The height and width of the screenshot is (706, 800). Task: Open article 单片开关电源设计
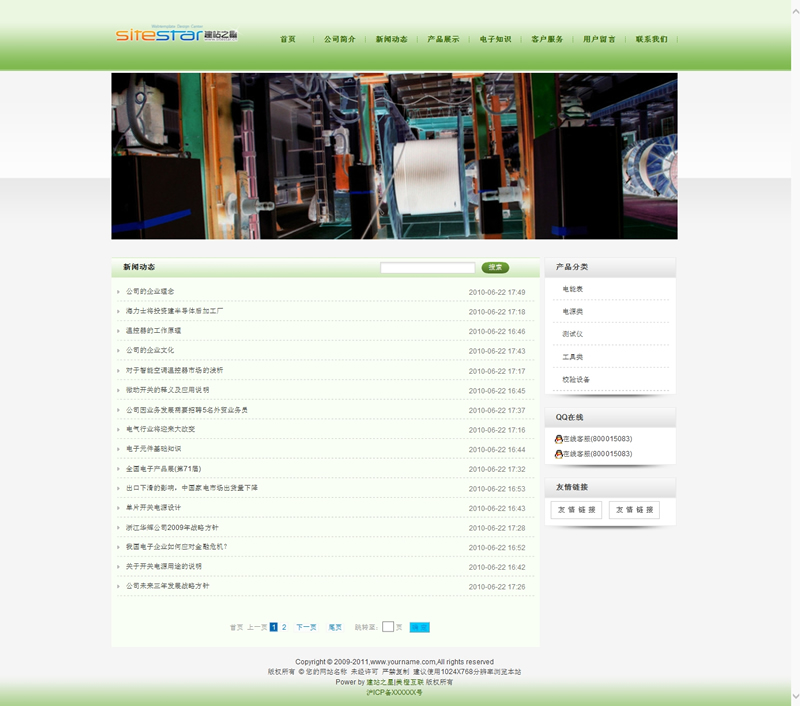pyautogui.click(x=153, y=508)
